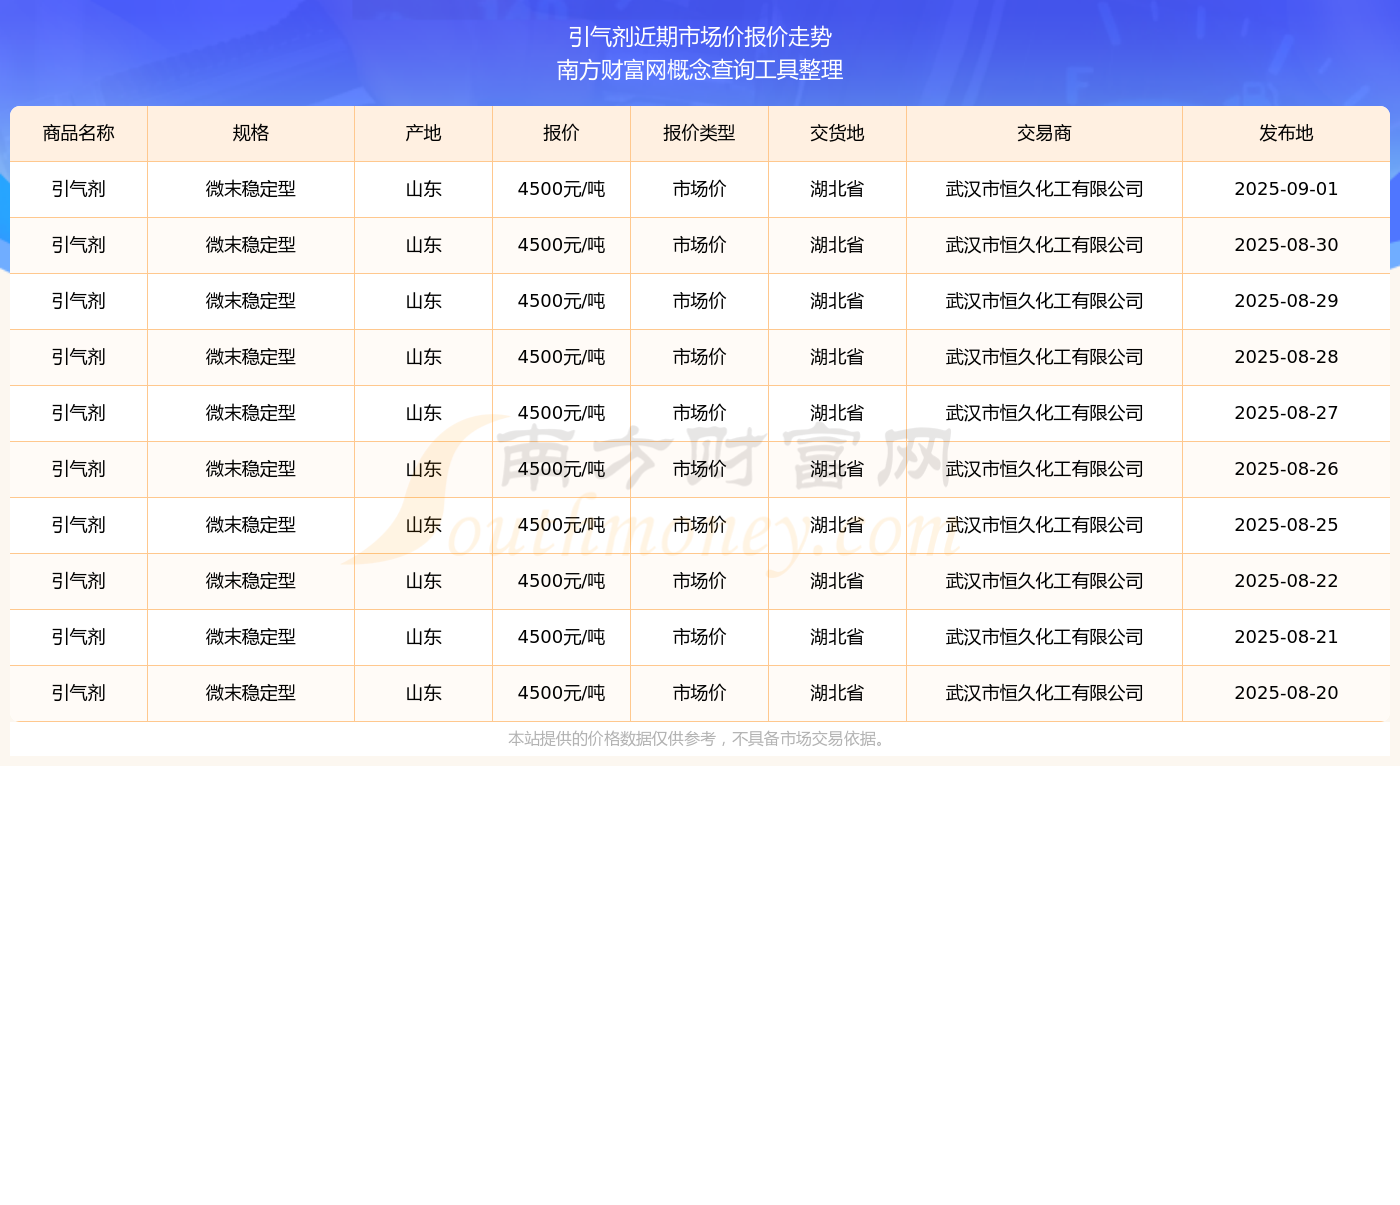Select the 商品名称 column header

[79, 133]
